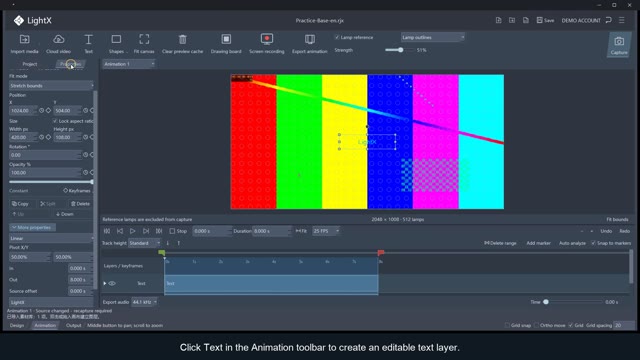Click the X position keyframe diamond
The image size is (640, 360).
(48, 111)
